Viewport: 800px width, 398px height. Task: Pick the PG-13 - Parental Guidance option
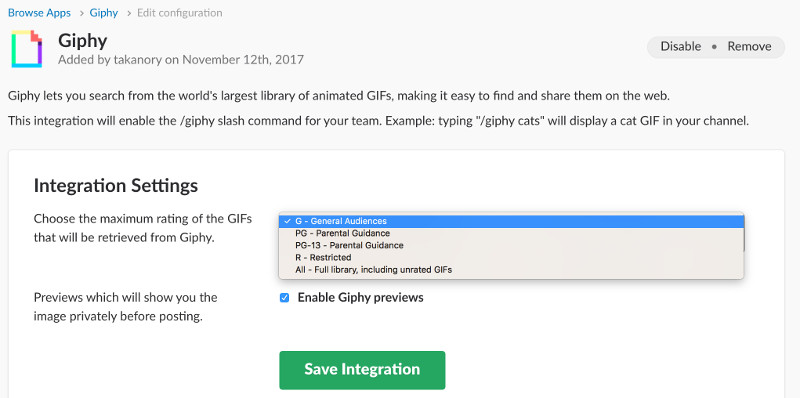(511, 245)
